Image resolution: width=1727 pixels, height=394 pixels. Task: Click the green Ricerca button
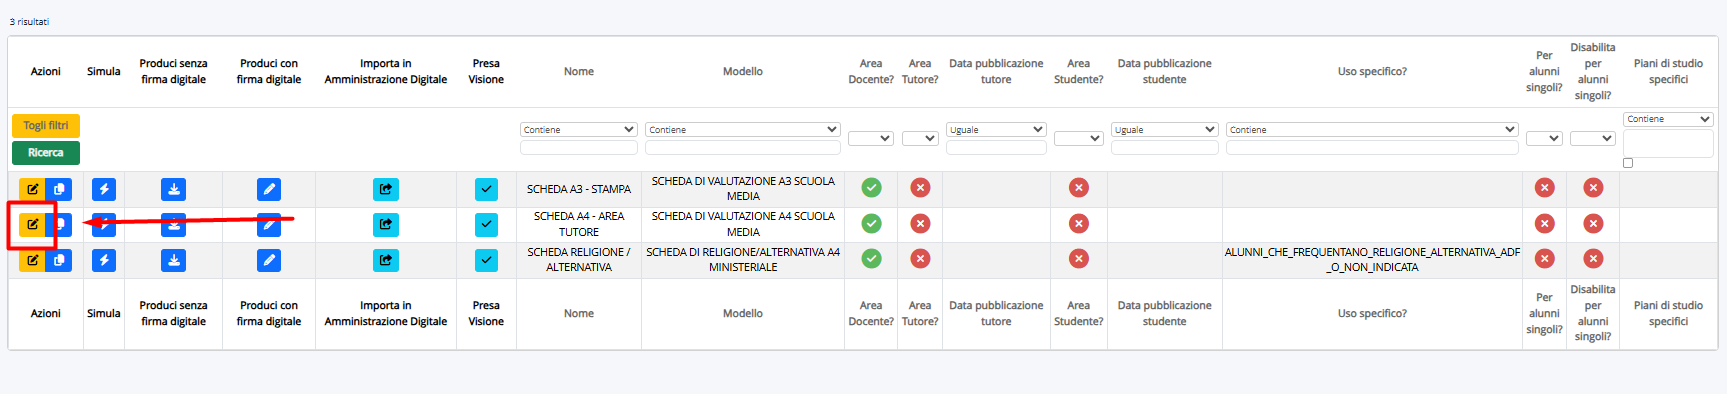(x=46, y=153)
